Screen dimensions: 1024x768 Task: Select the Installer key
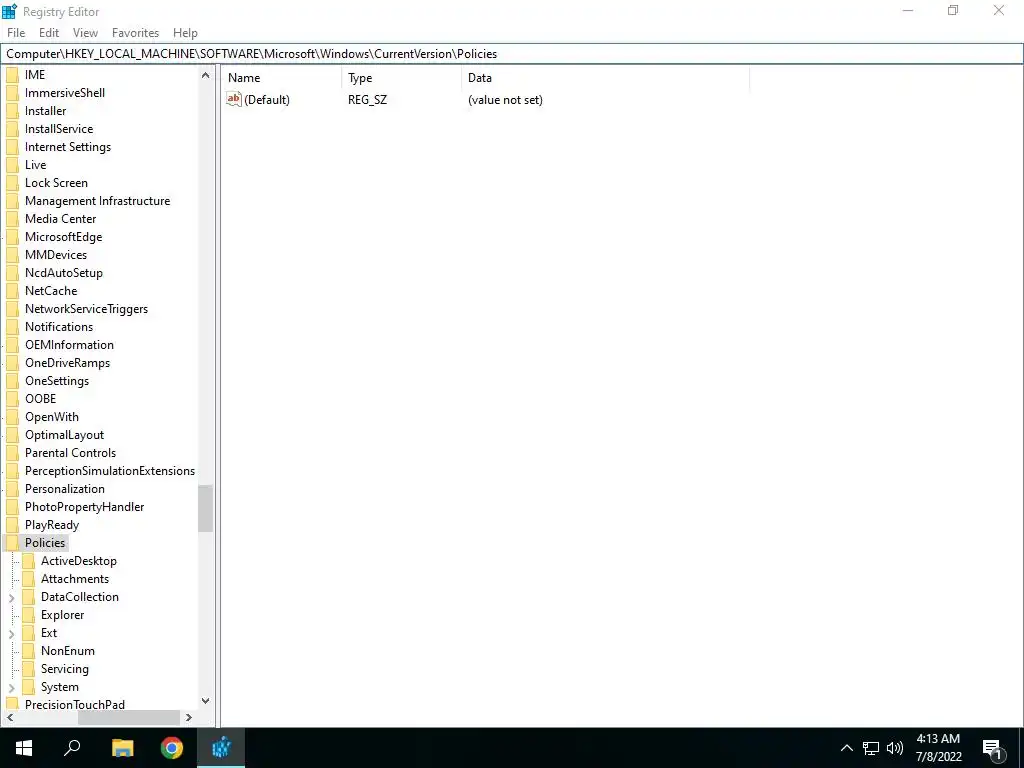click(x=45, y=111)
